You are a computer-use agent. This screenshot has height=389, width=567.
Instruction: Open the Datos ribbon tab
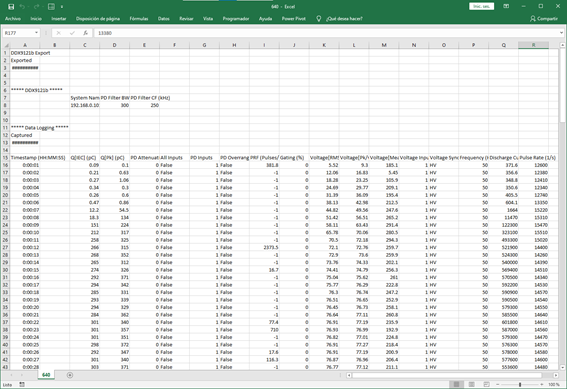(163, 18)
